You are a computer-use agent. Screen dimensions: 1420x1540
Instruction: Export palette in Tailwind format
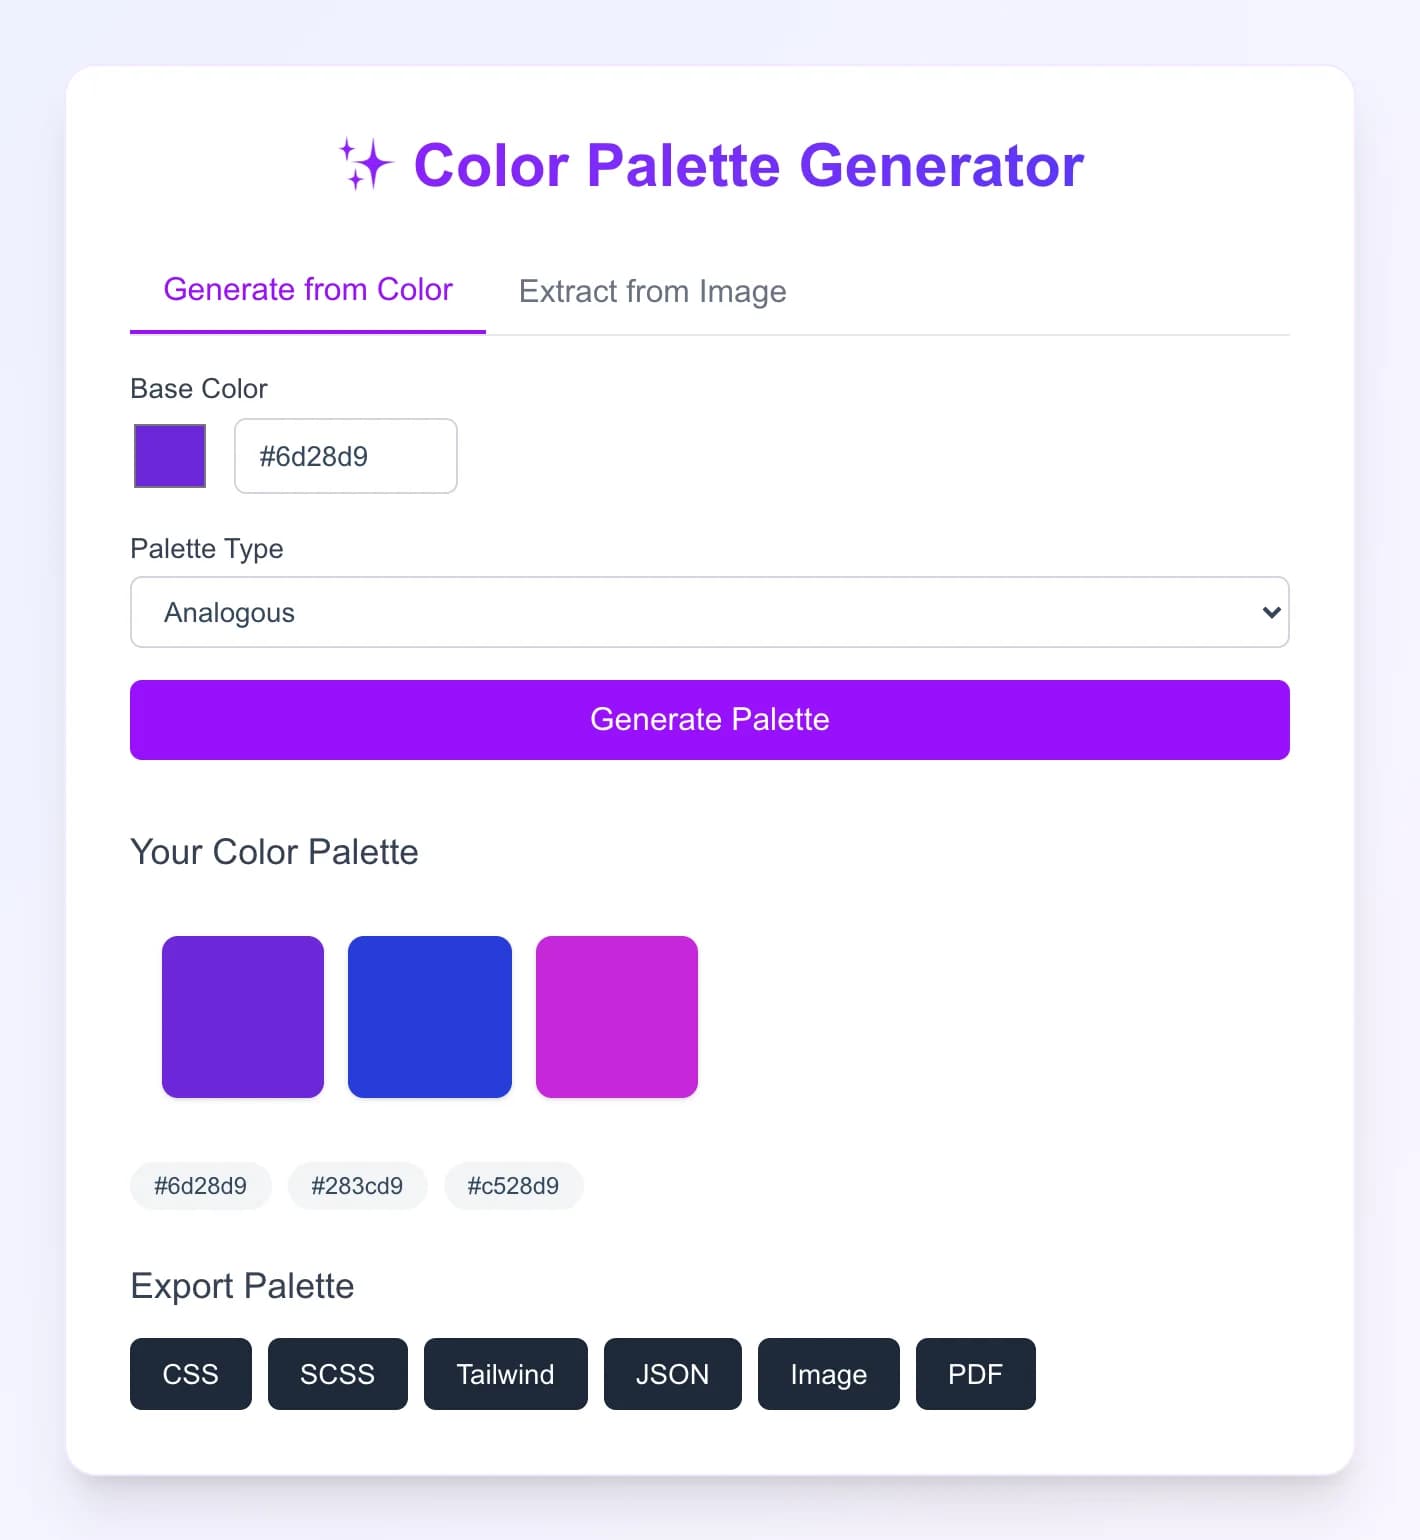pos(506,1374)
